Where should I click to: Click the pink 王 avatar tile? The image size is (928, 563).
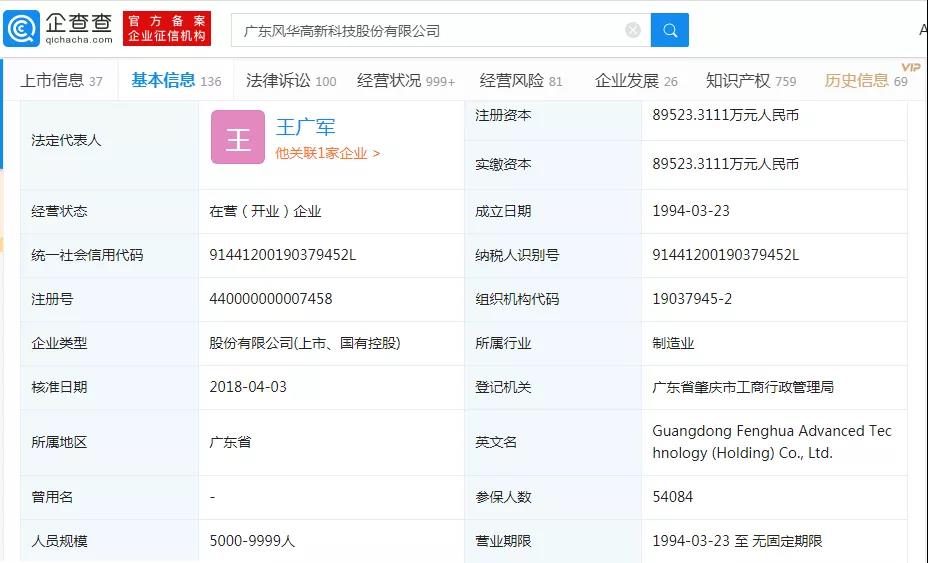coord(238,137)
